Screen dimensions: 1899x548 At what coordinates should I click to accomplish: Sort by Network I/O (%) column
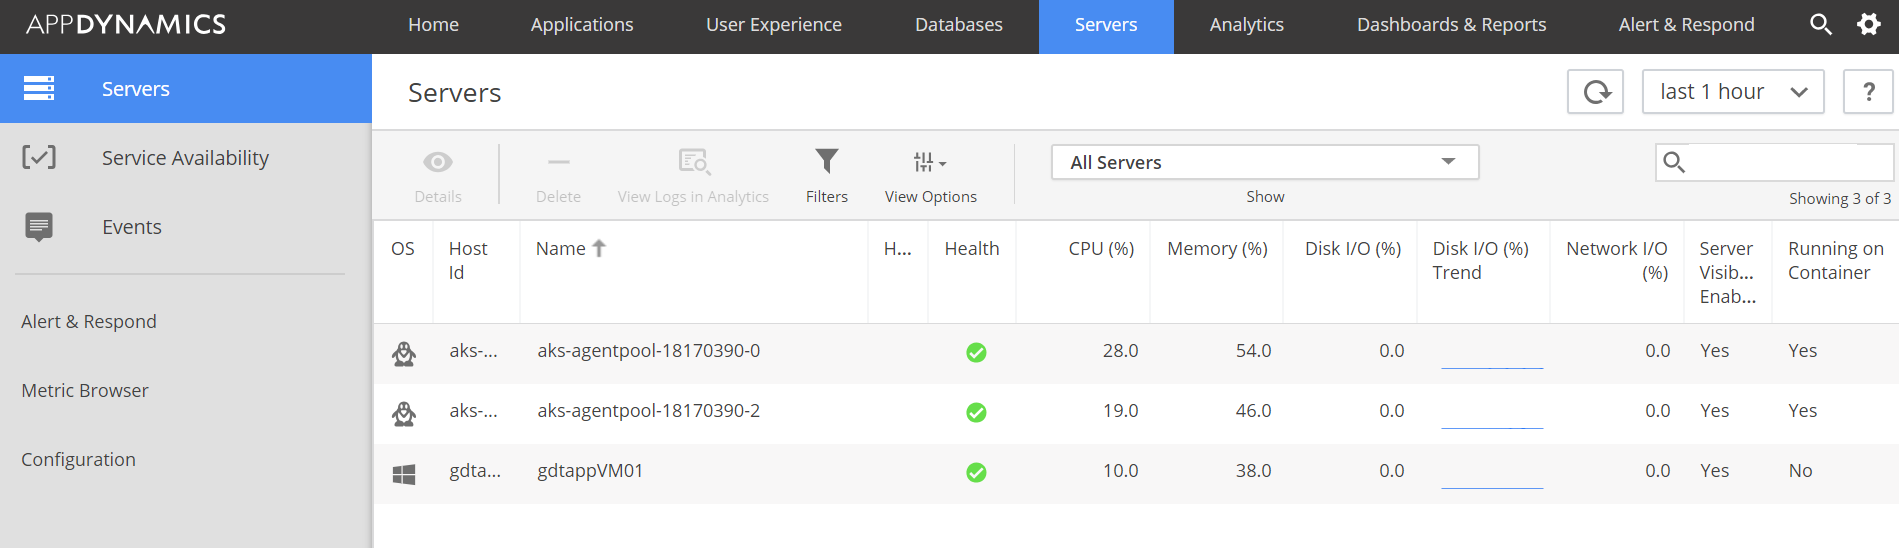[x=1617, y=260]
